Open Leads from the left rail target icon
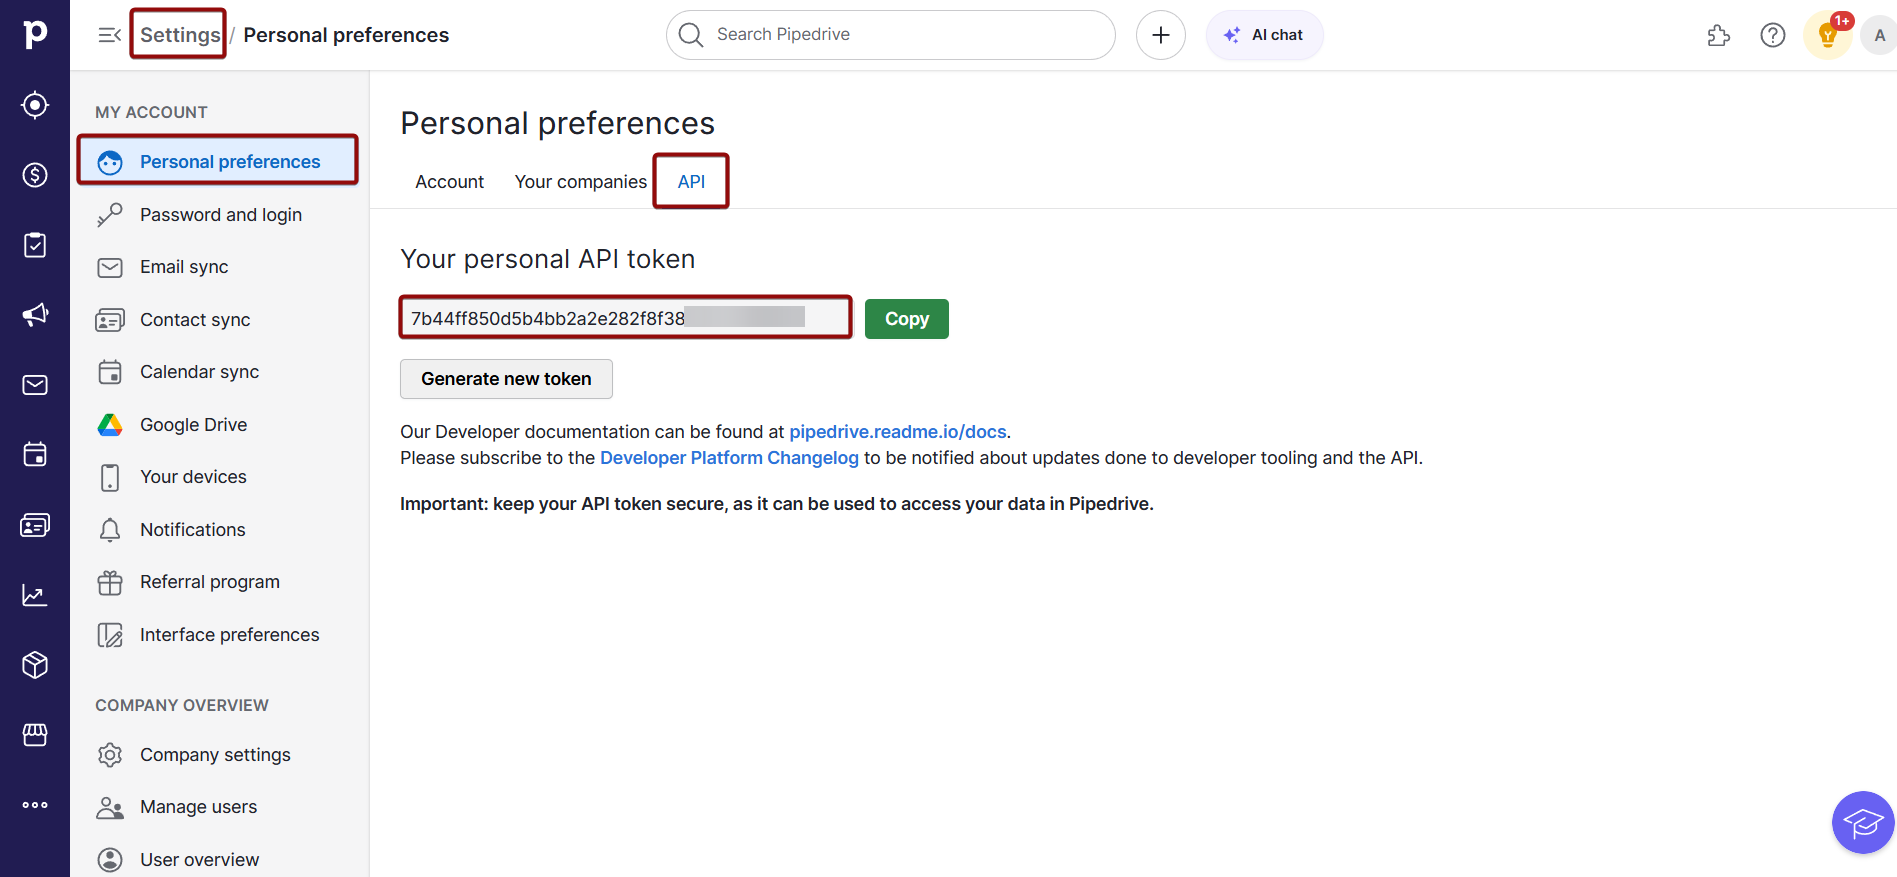The width and height of the screenshot is (1897, 877). (x=35, y=105)
